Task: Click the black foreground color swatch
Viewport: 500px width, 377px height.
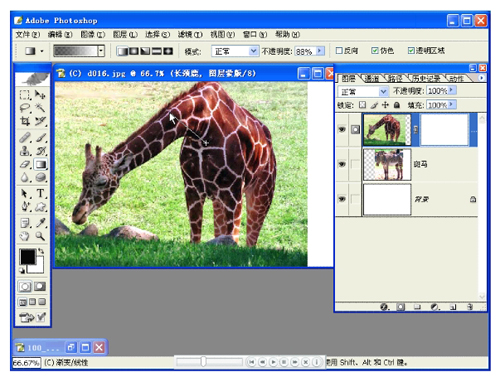Action: 27,257
